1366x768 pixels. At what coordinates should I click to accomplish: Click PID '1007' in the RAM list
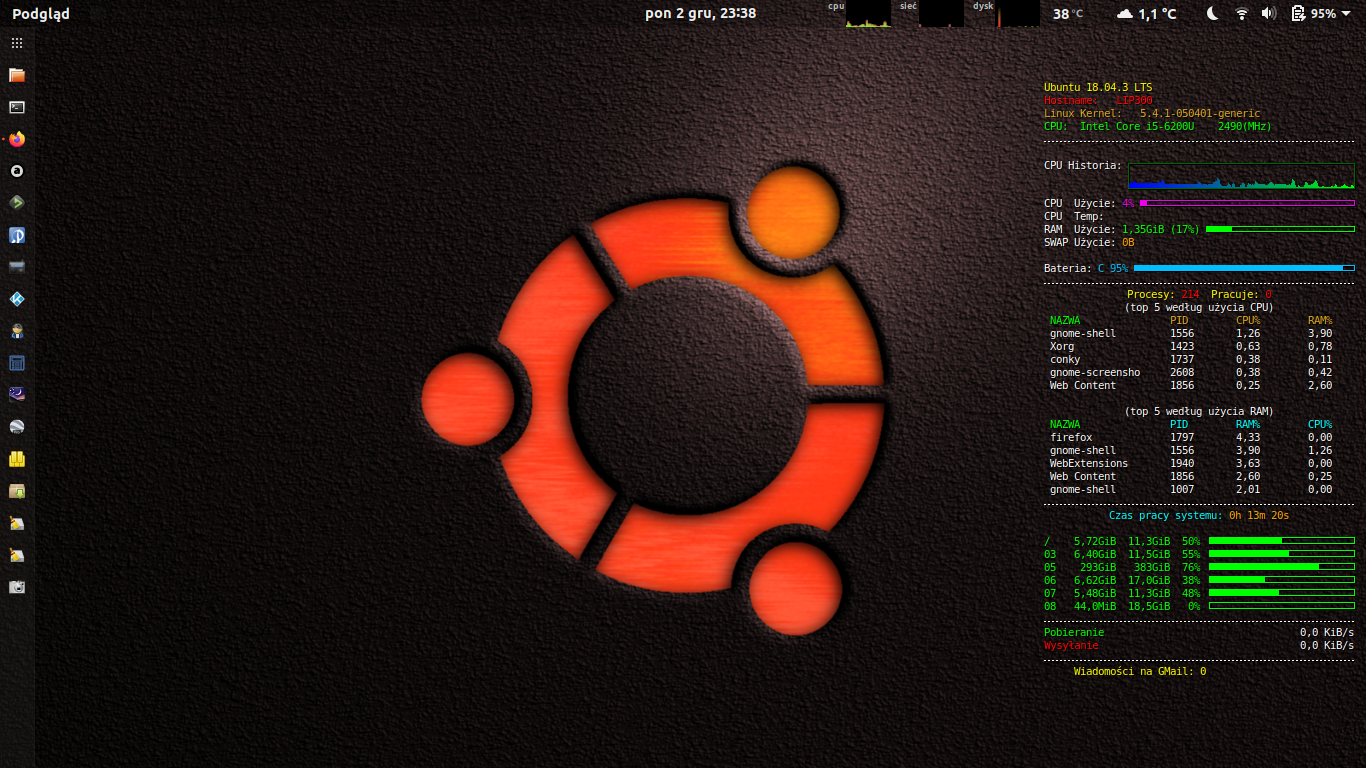coord(1182,489)
